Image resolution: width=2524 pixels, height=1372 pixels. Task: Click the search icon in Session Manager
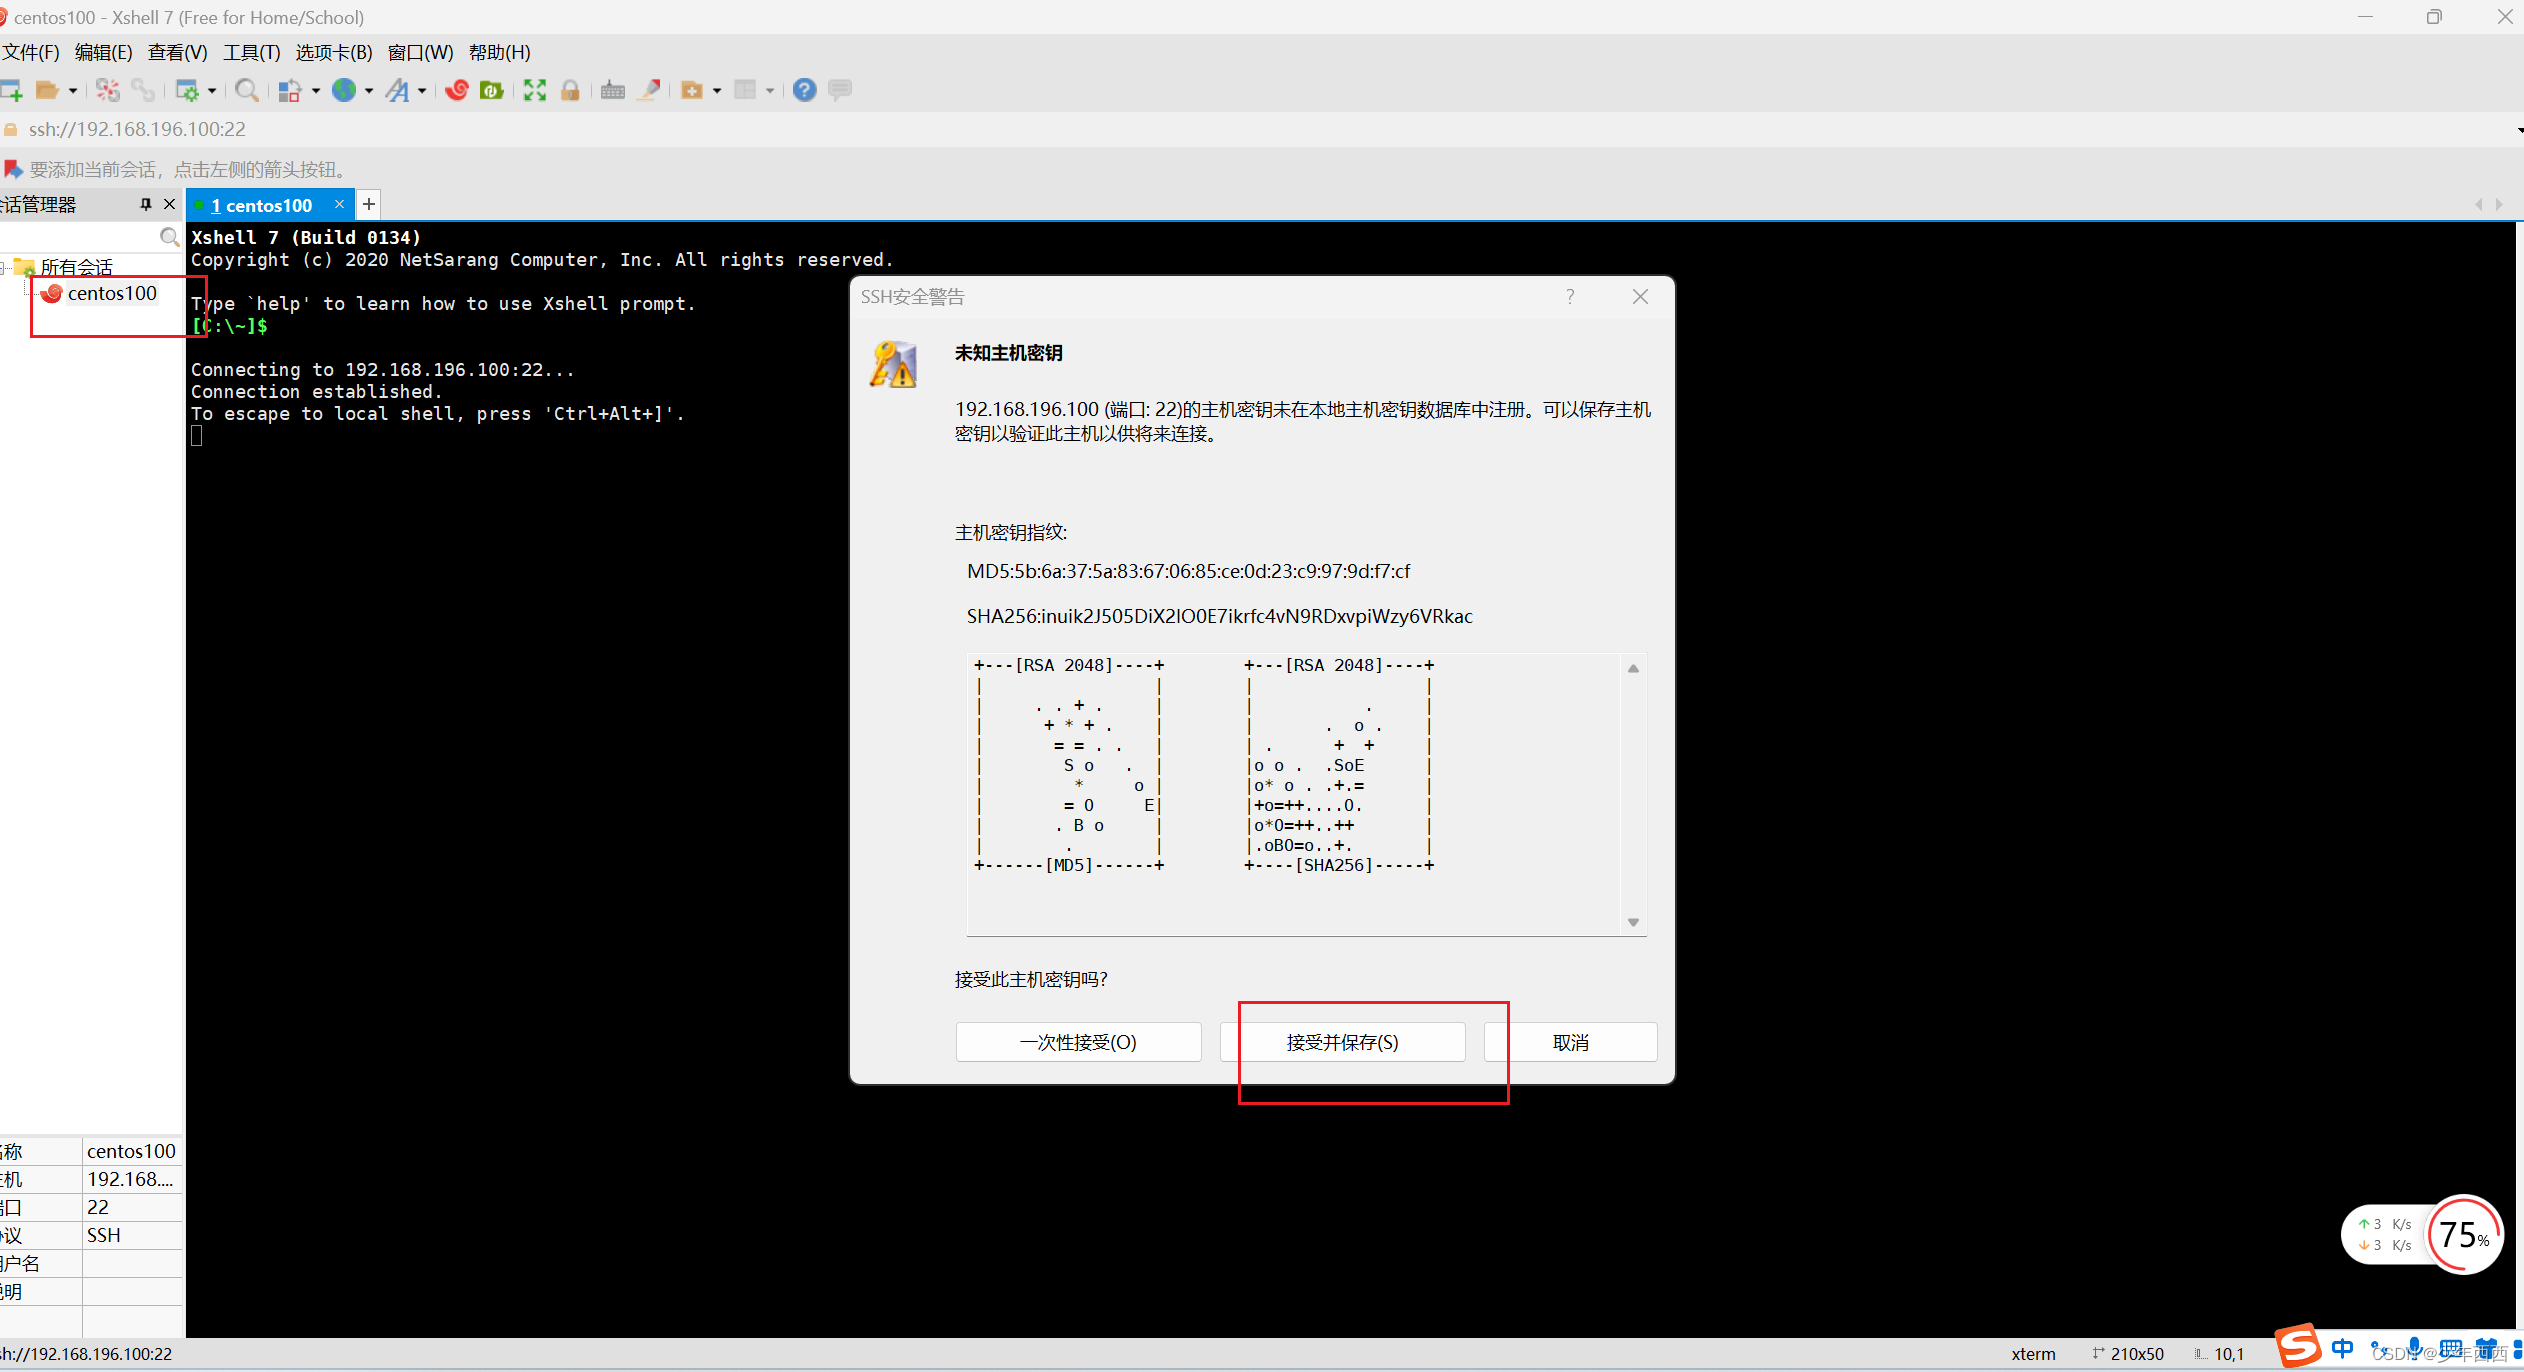(170, 237)
